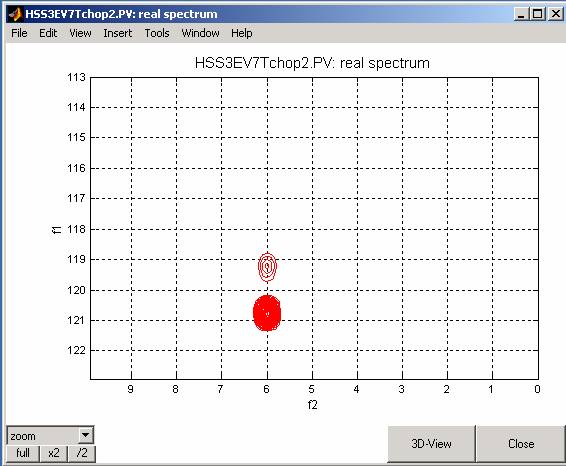Open the View menu
The height and width of the screenshot is (466, 566).
click(80, 33)
